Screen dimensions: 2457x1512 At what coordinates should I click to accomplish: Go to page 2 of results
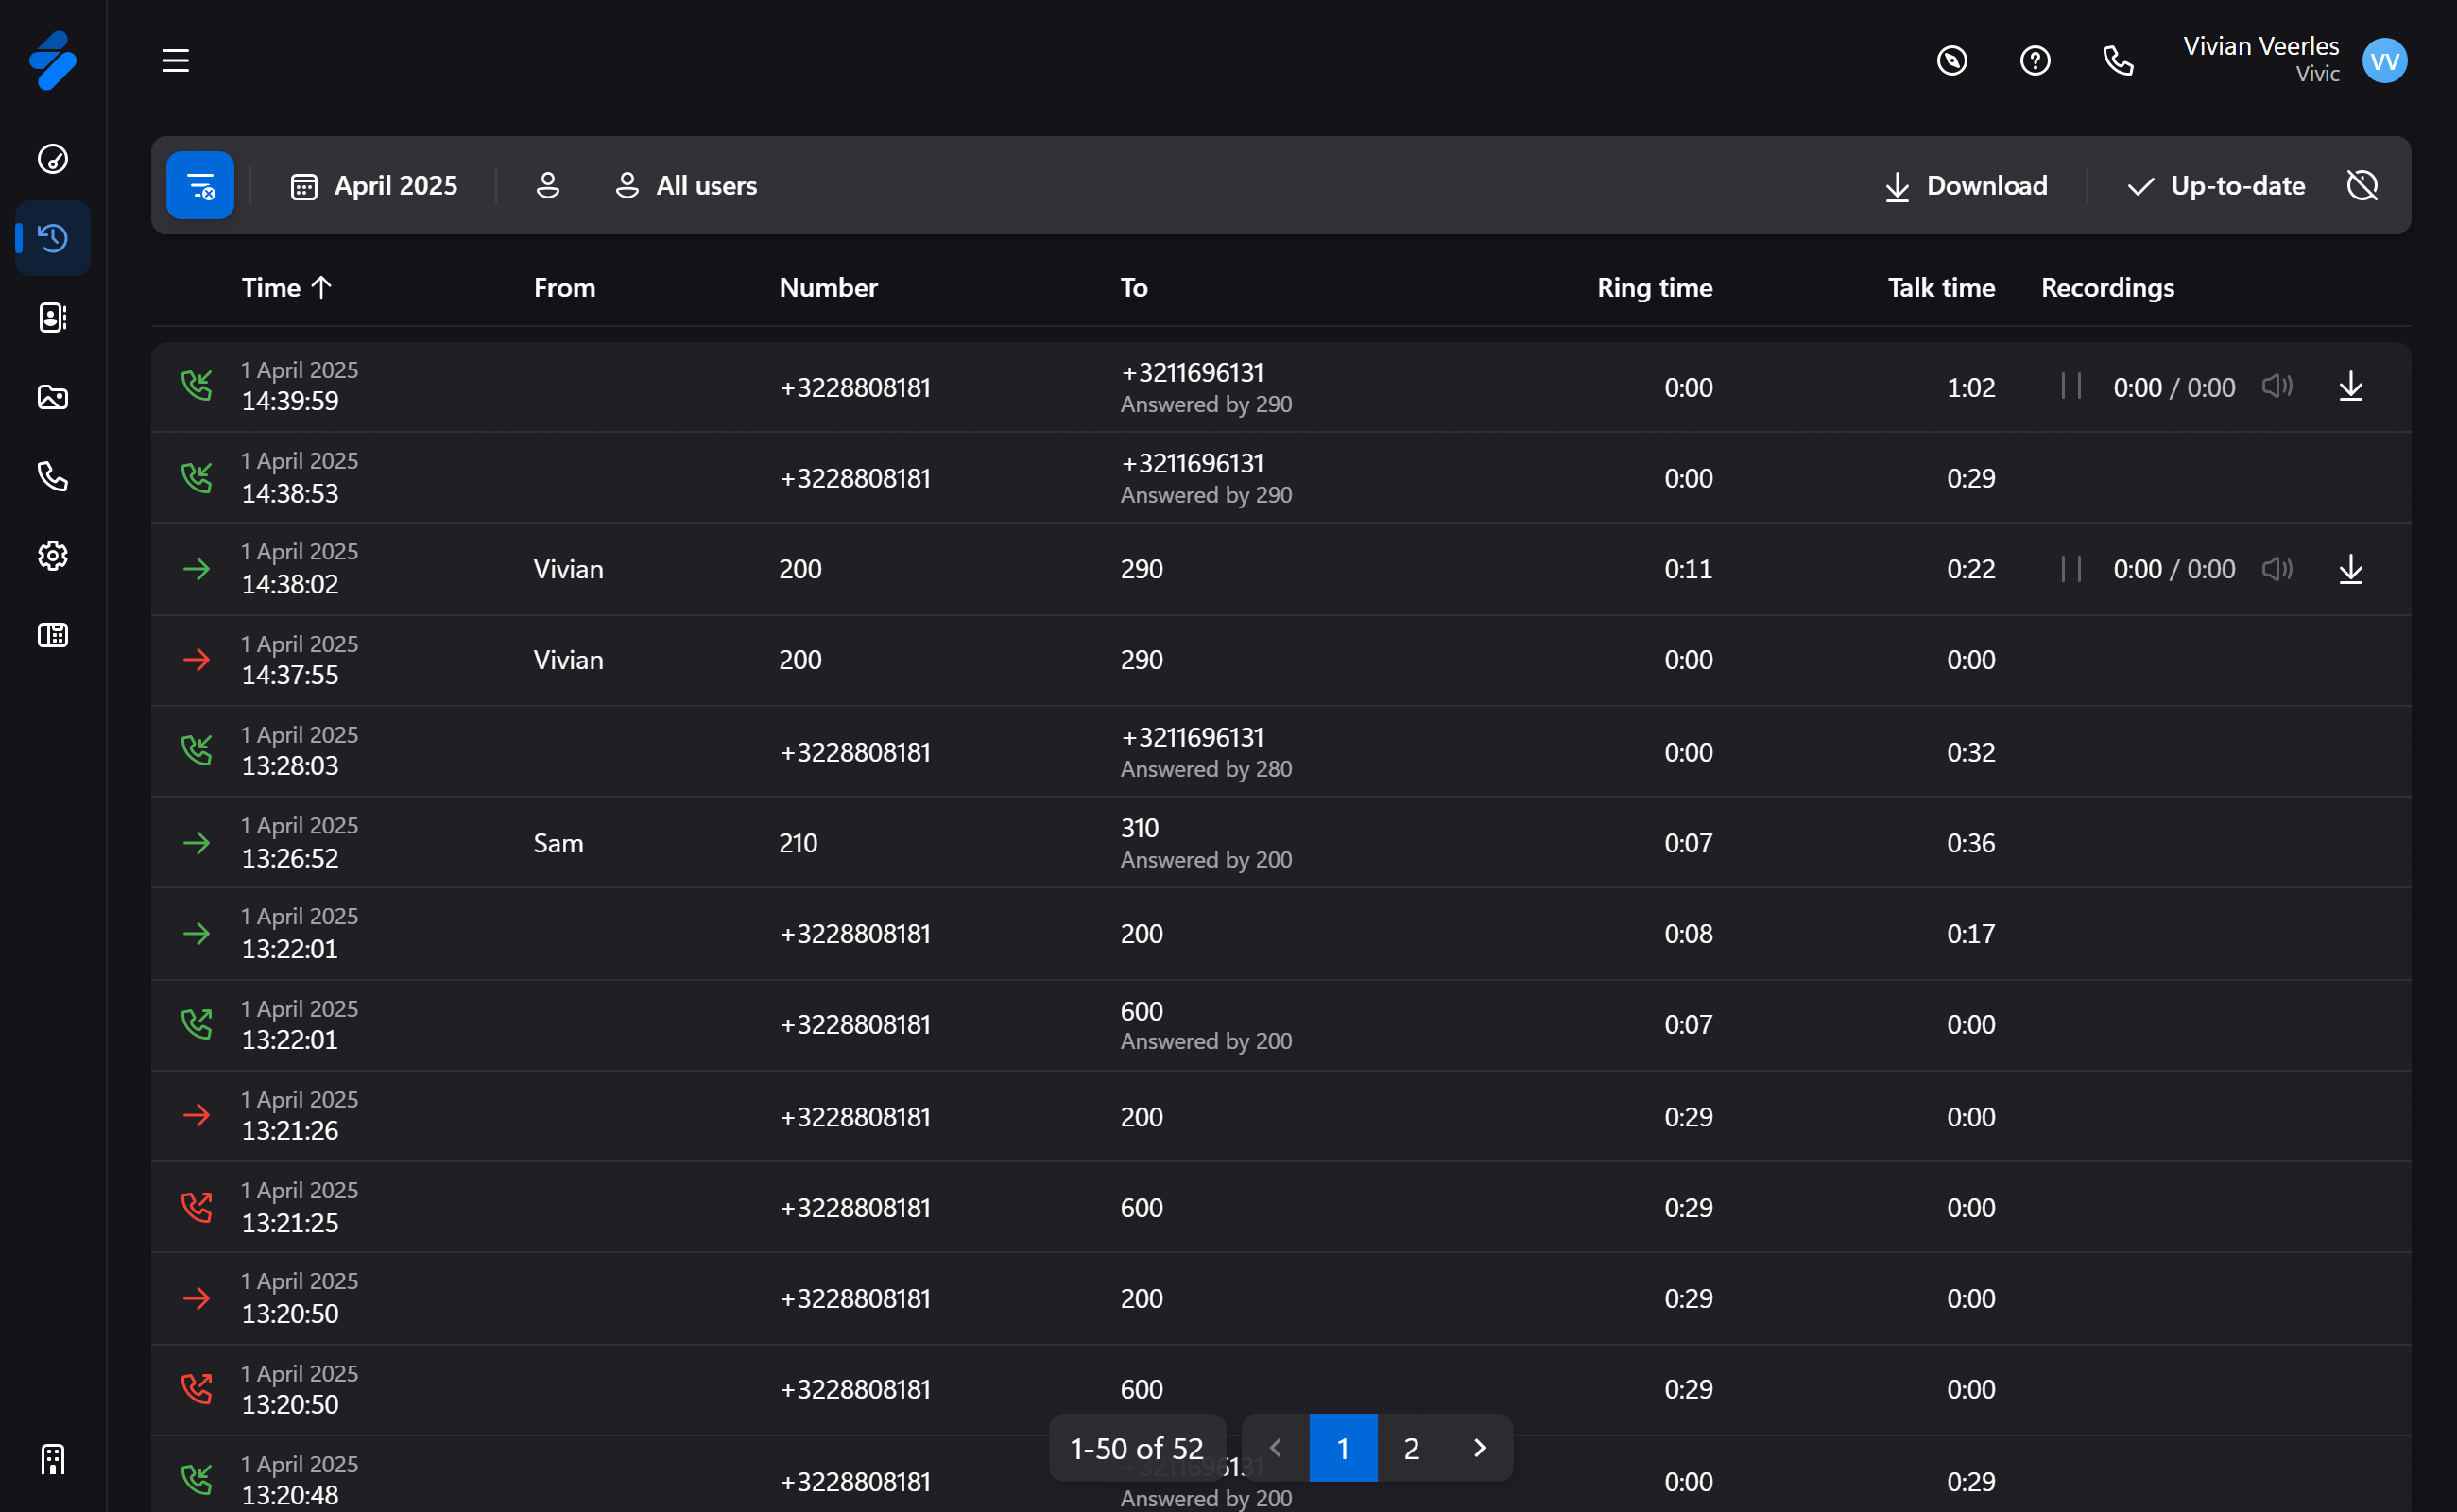(x=1411, y=1448)
